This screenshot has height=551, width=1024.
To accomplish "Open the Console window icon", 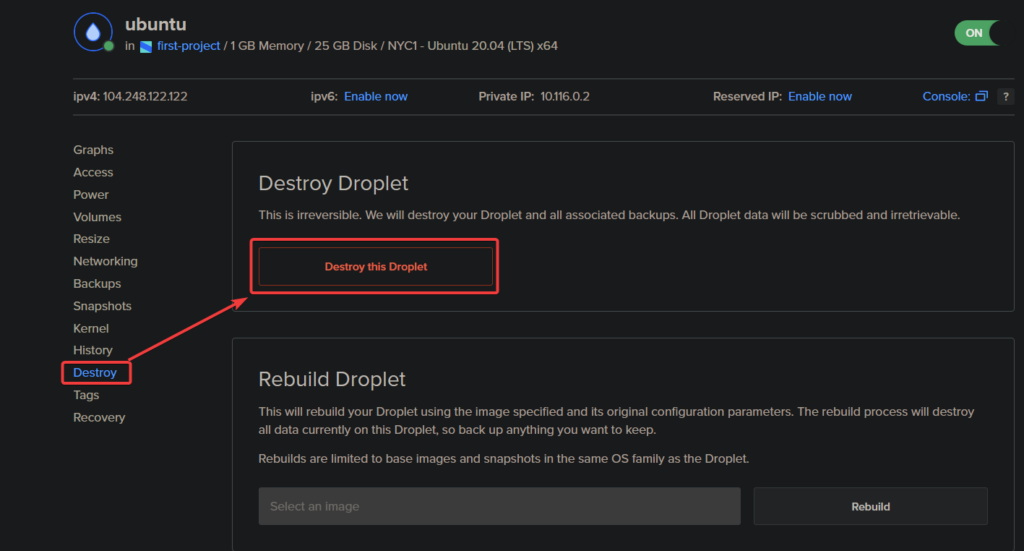I will coord(981,97).
